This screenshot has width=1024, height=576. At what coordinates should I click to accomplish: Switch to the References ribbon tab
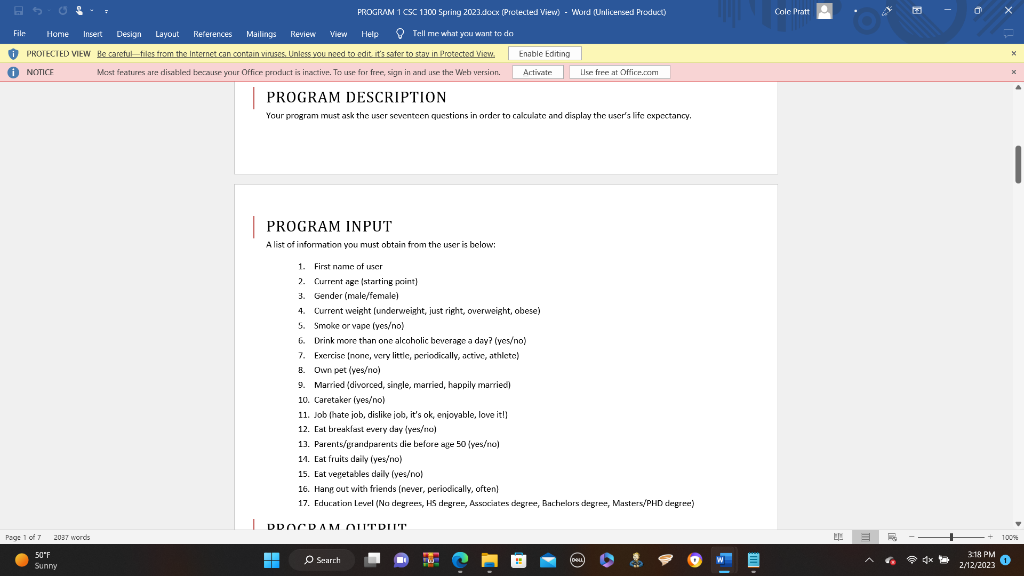coord(212,32)
